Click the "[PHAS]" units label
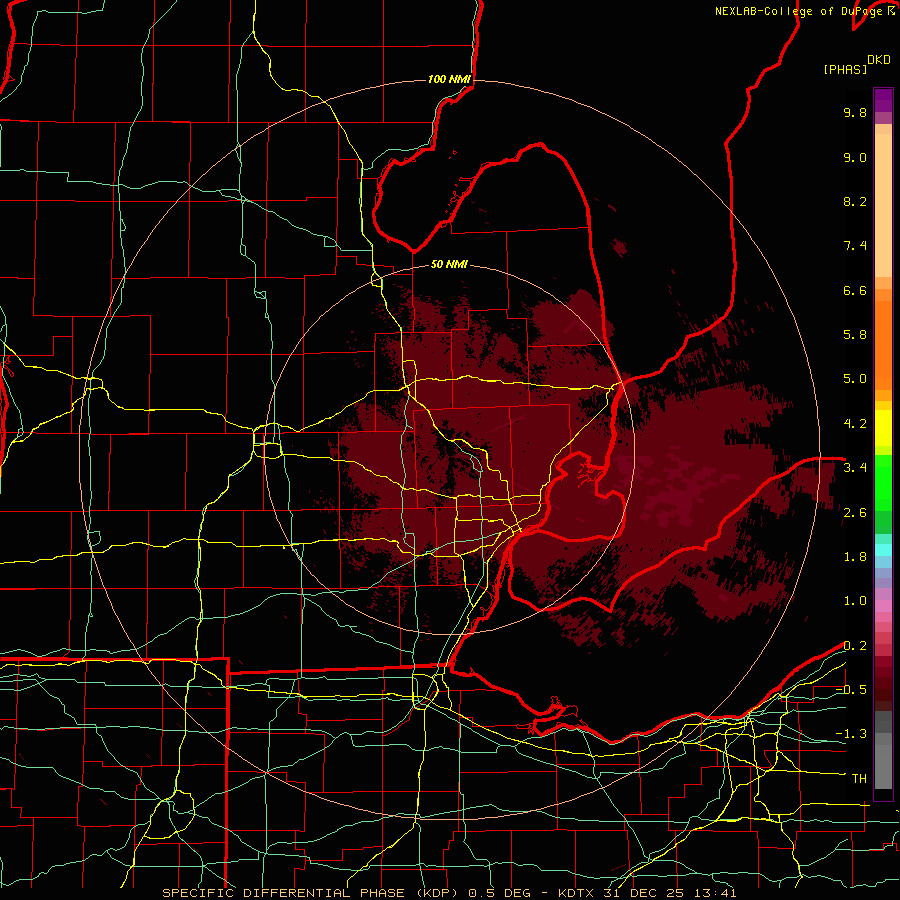900x900 pixels. 845,69
